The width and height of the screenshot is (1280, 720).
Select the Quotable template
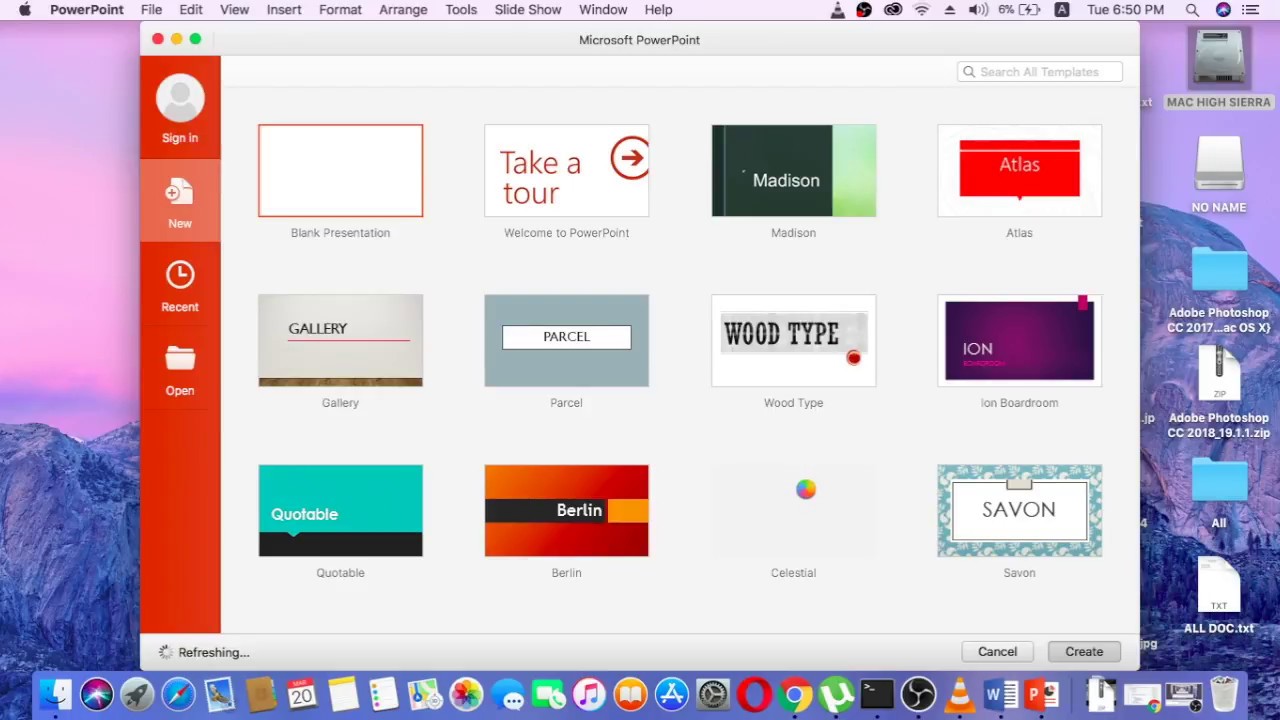coord(340,511)
